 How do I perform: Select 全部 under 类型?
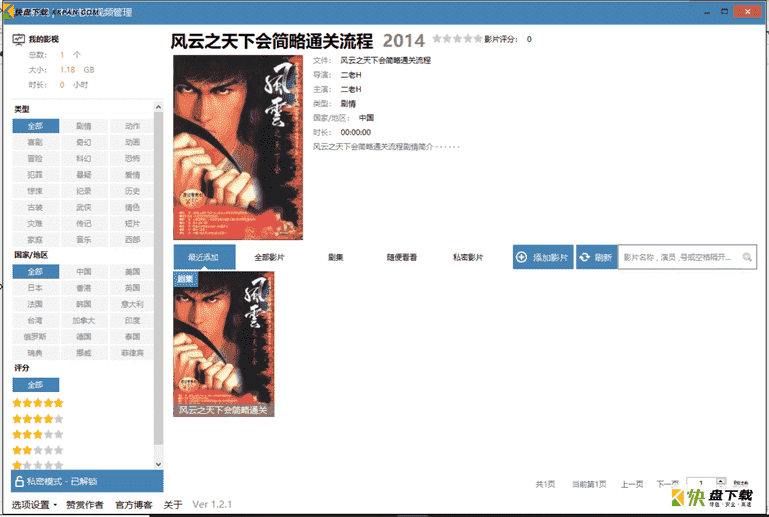click(x=35, y=126)
